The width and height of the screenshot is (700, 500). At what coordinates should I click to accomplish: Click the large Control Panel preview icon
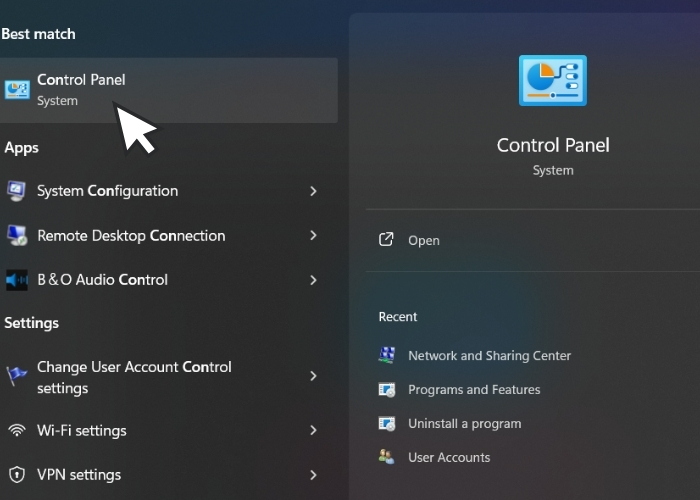552,82
